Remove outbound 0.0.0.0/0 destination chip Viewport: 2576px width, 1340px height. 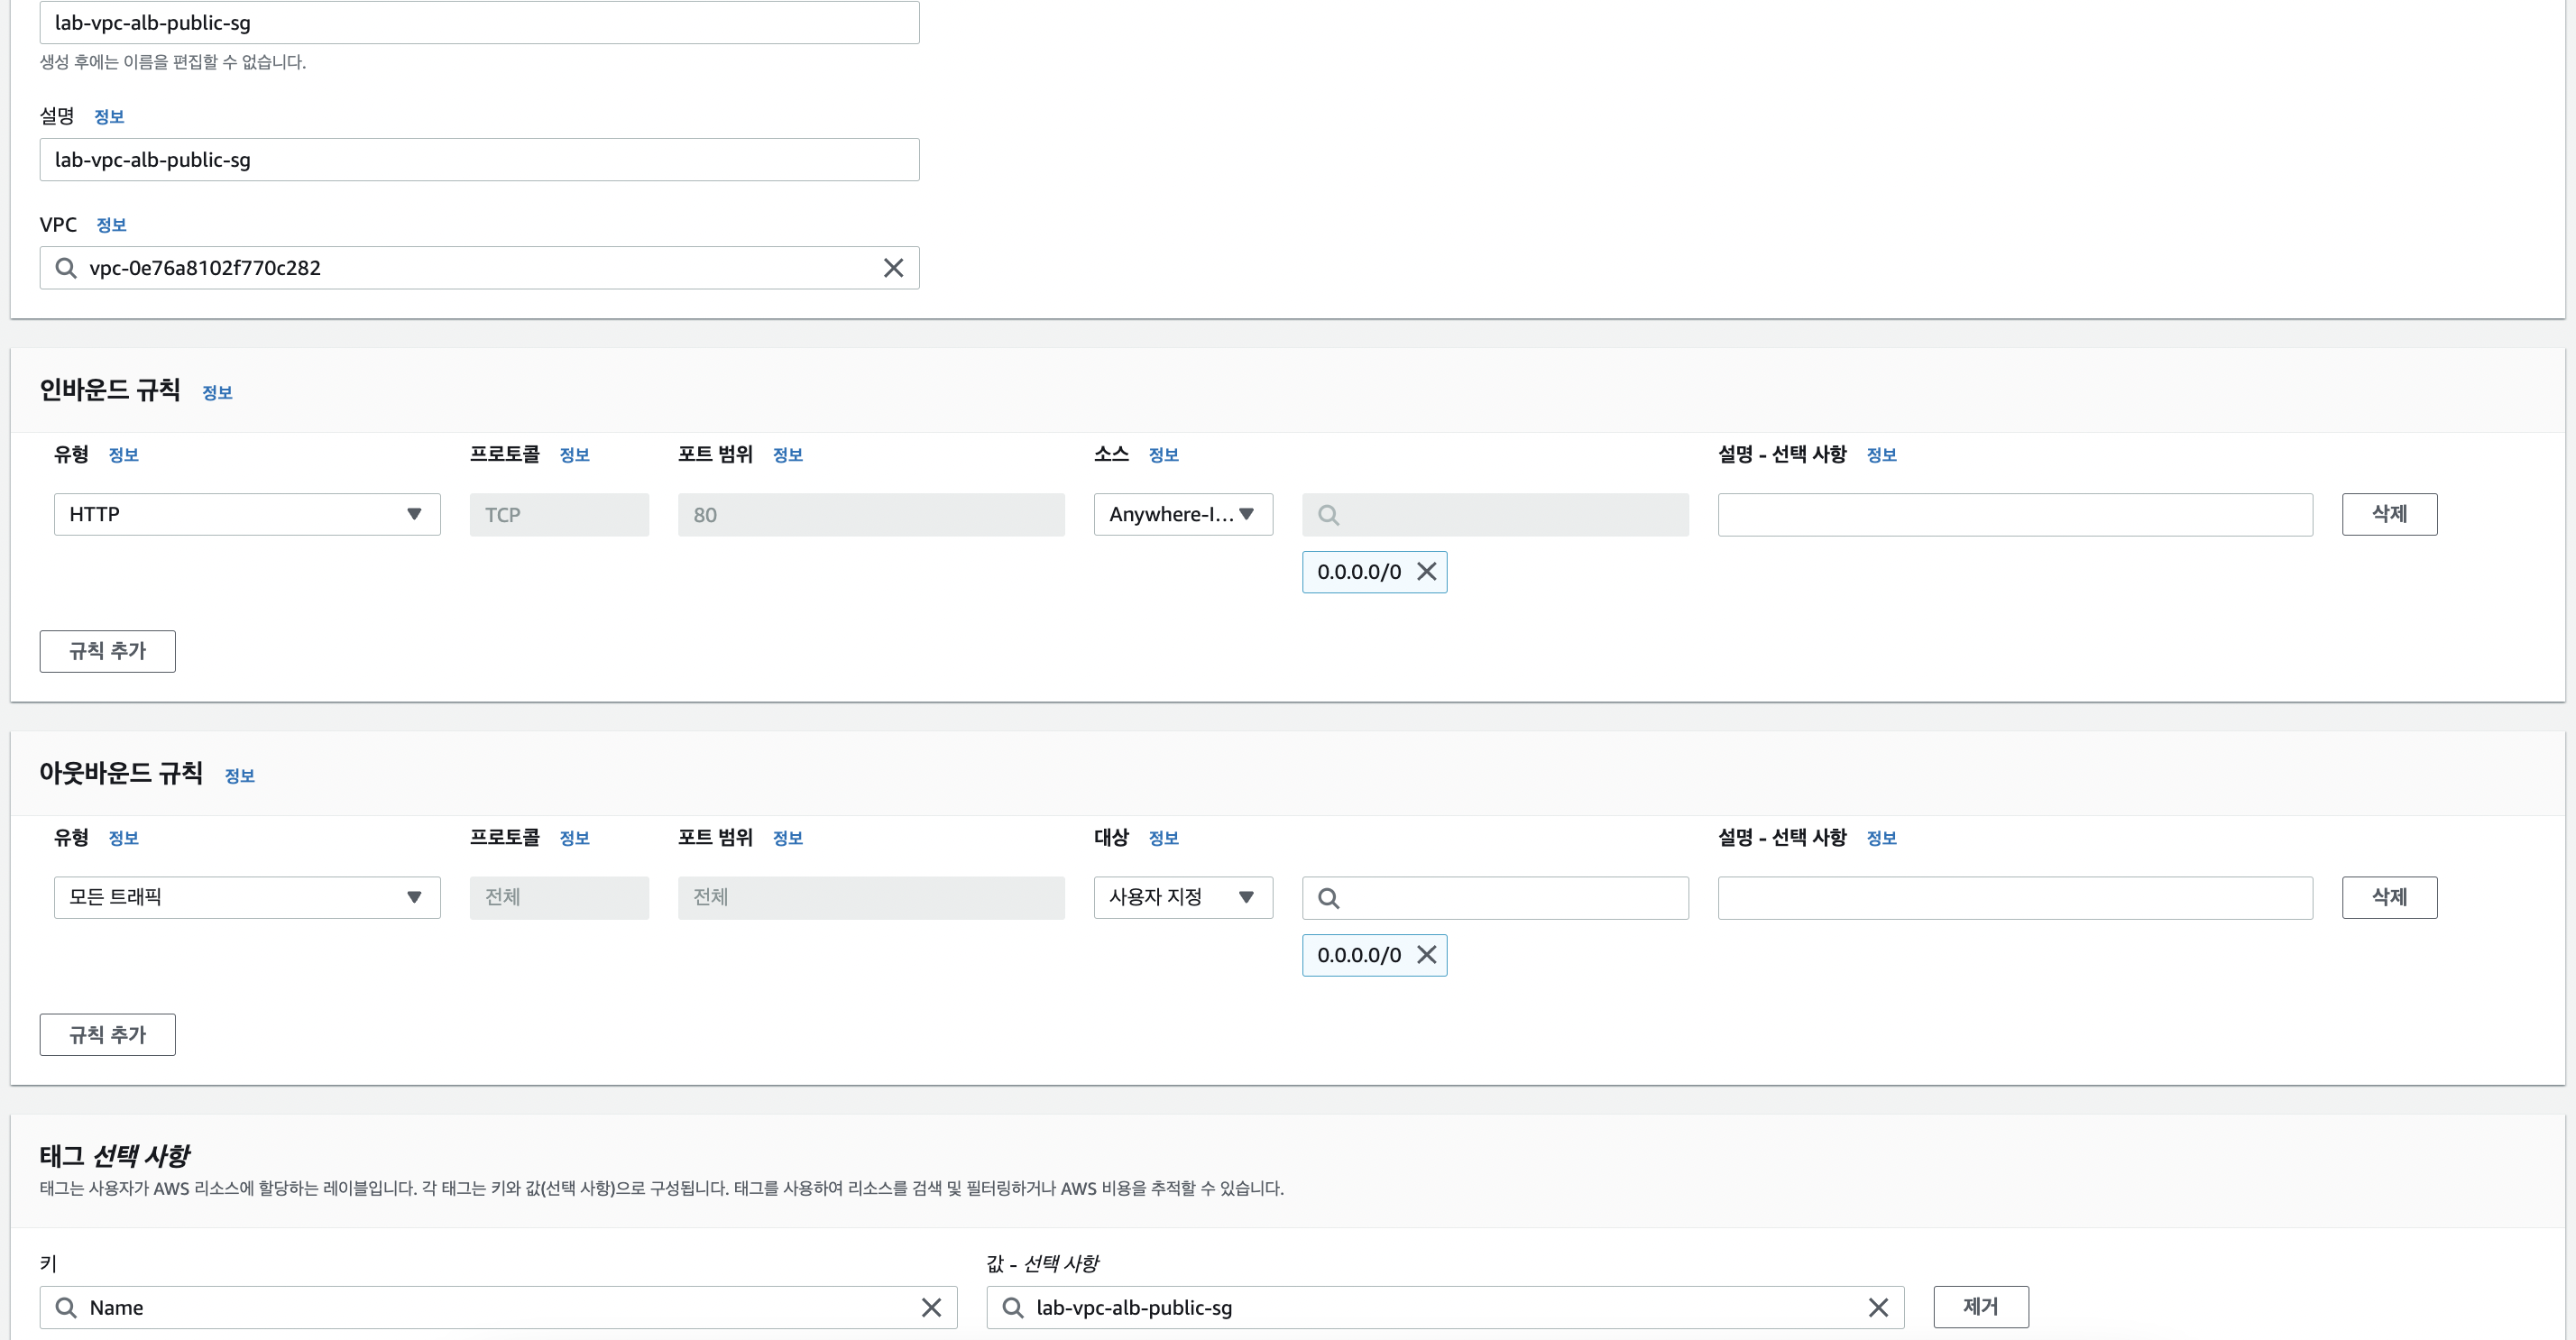1427,955
